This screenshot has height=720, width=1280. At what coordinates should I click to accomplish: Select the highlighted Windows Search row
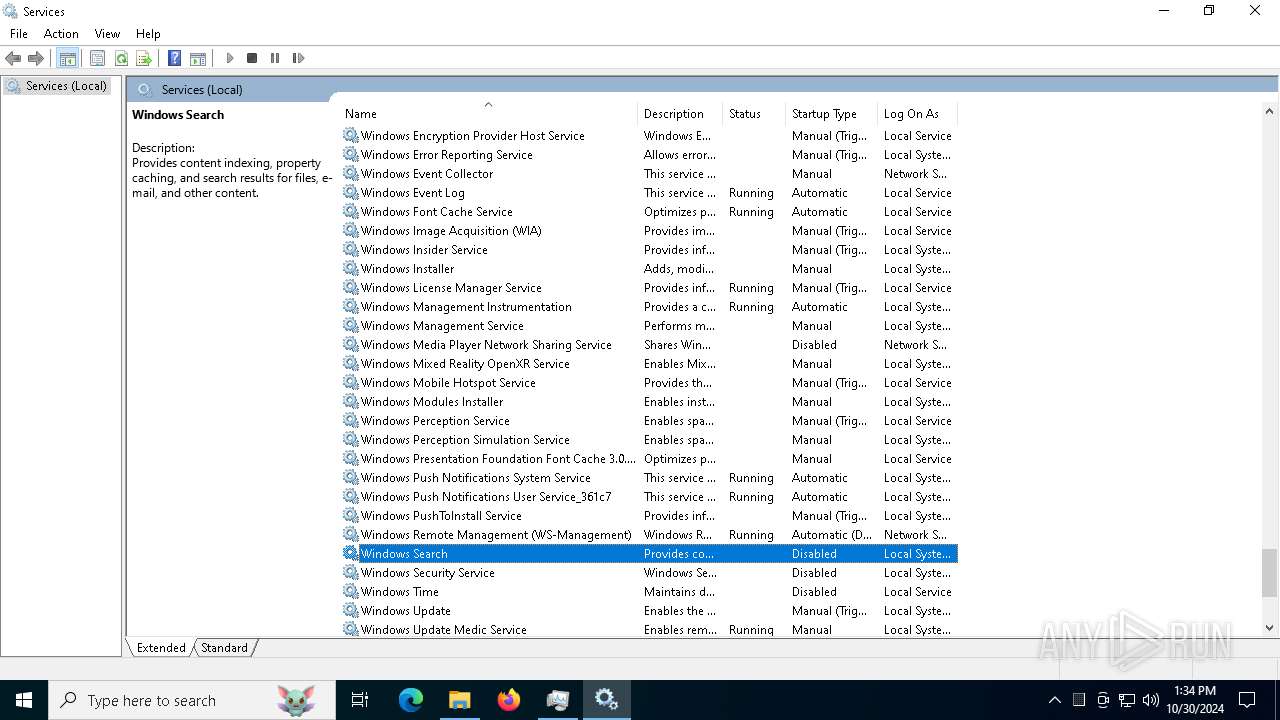coord(649,554)
